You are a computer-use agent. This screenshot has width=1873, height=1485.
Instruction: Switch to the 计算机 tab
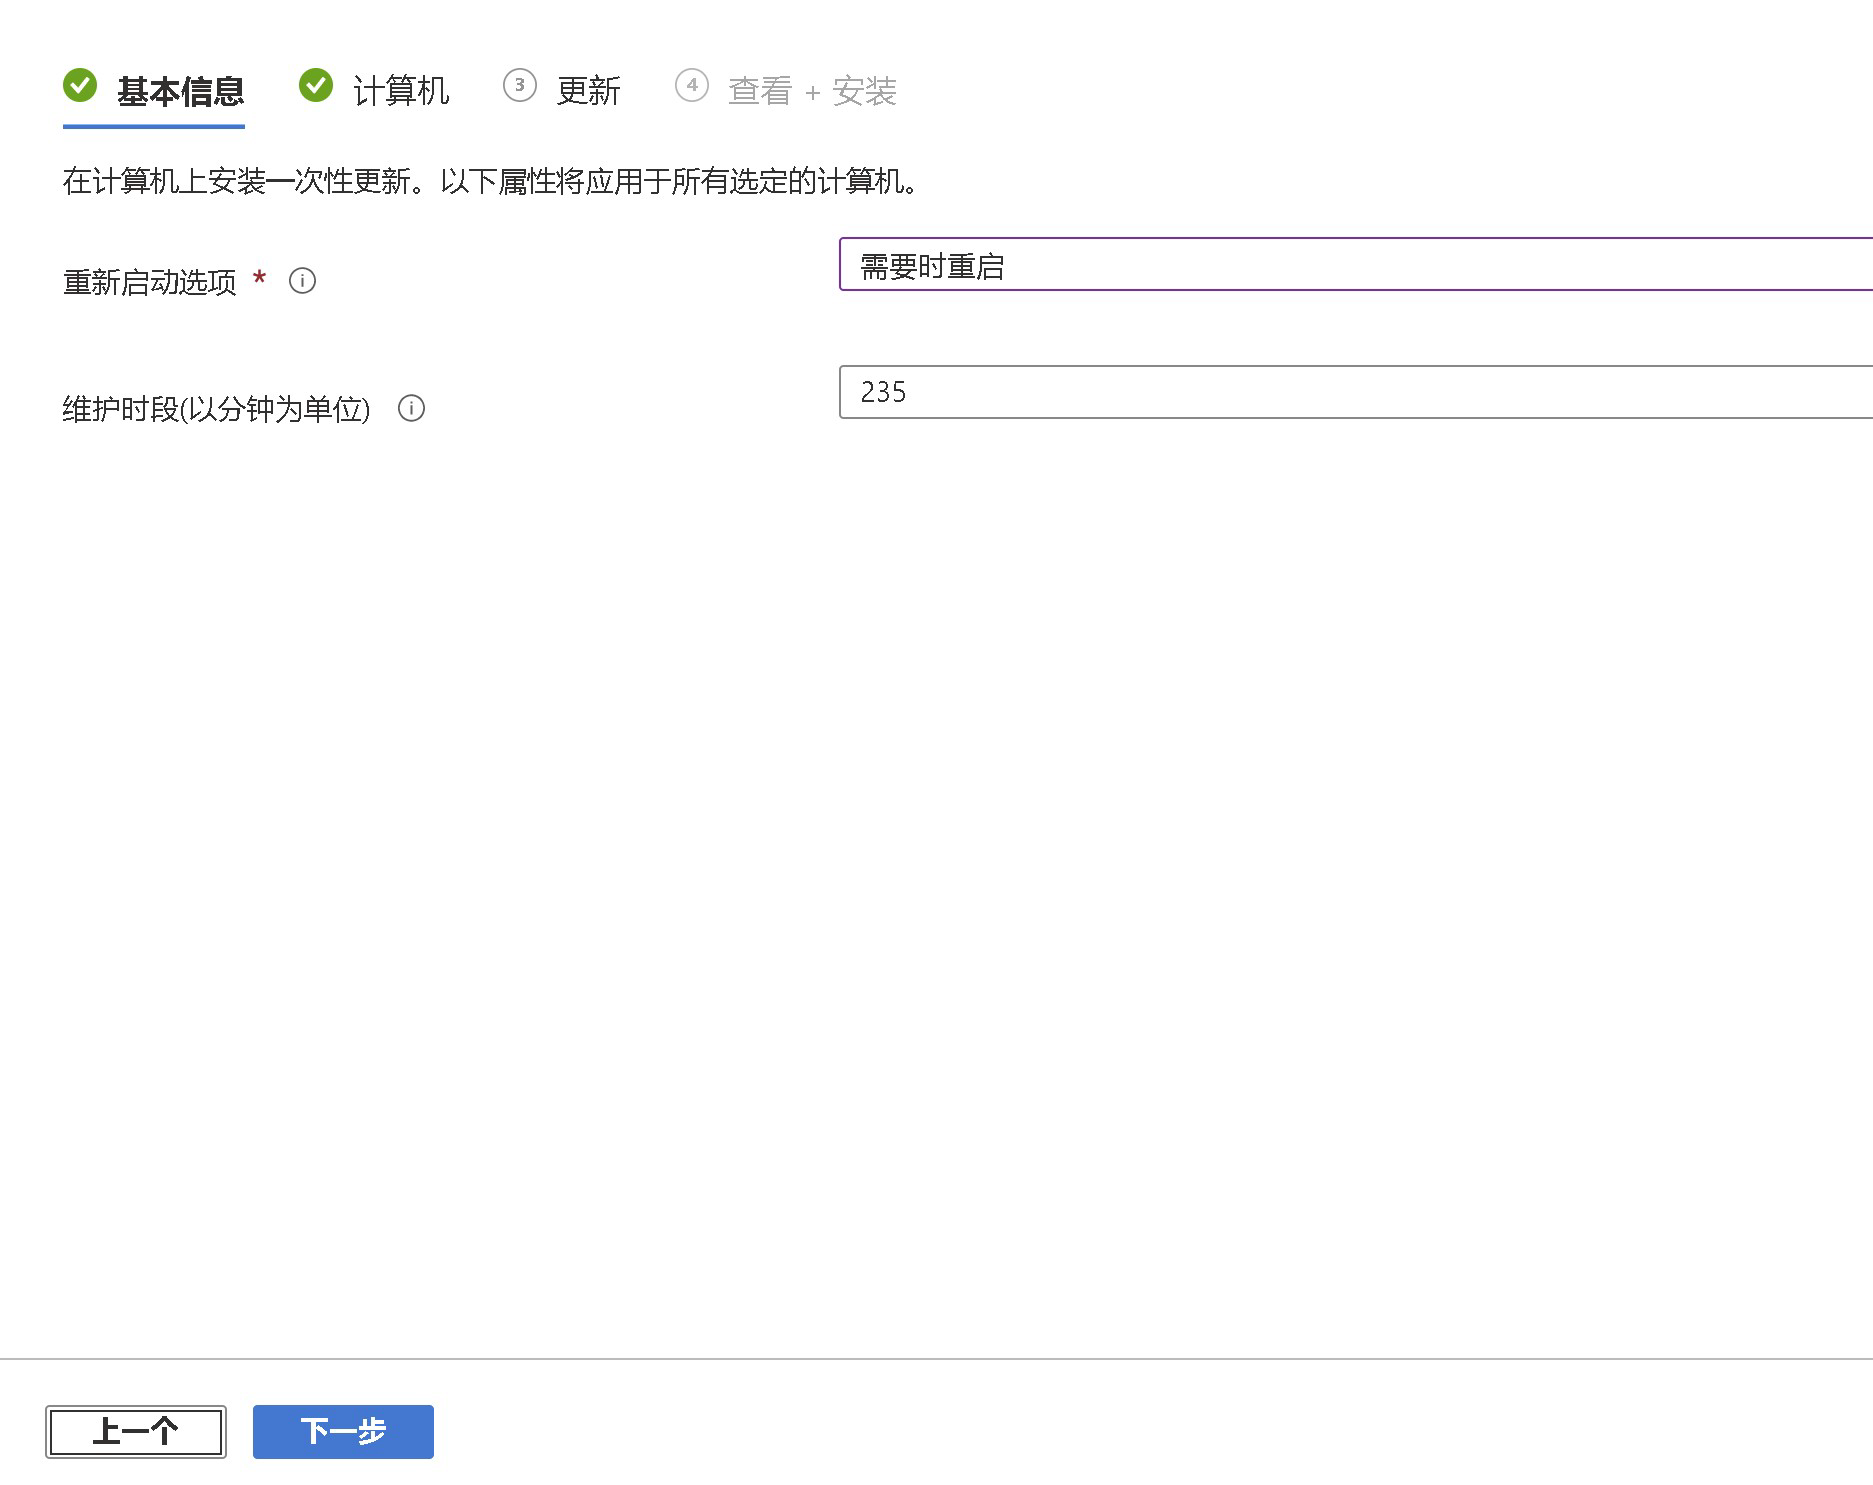(x=402, y=90)
